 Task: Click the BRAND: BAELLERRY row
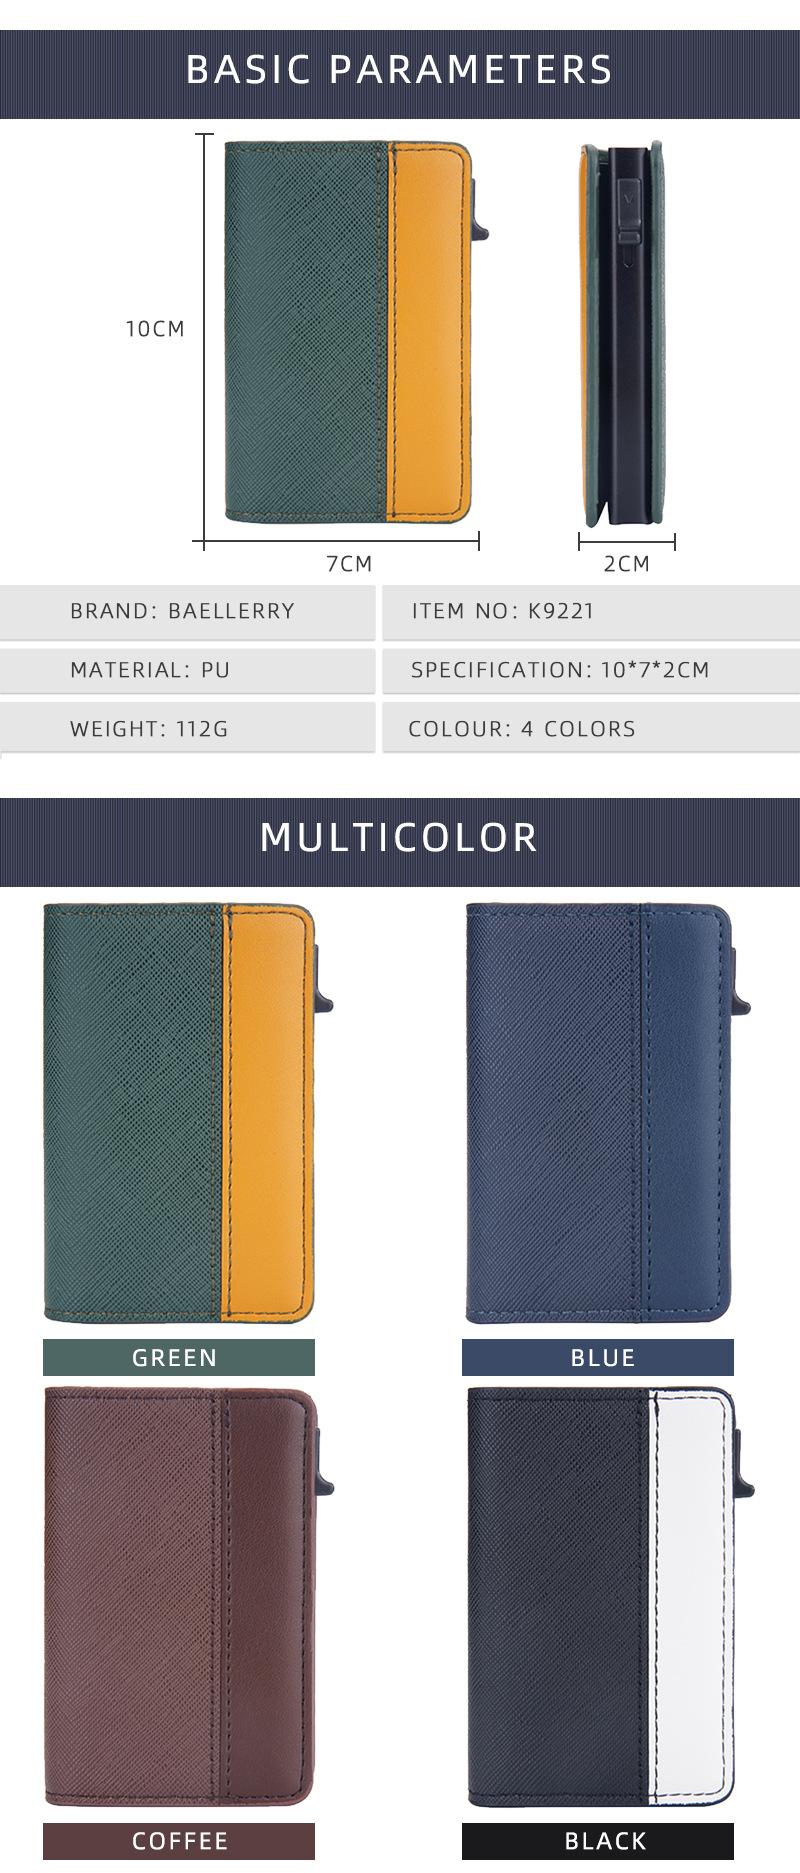(x=187, y=612)
